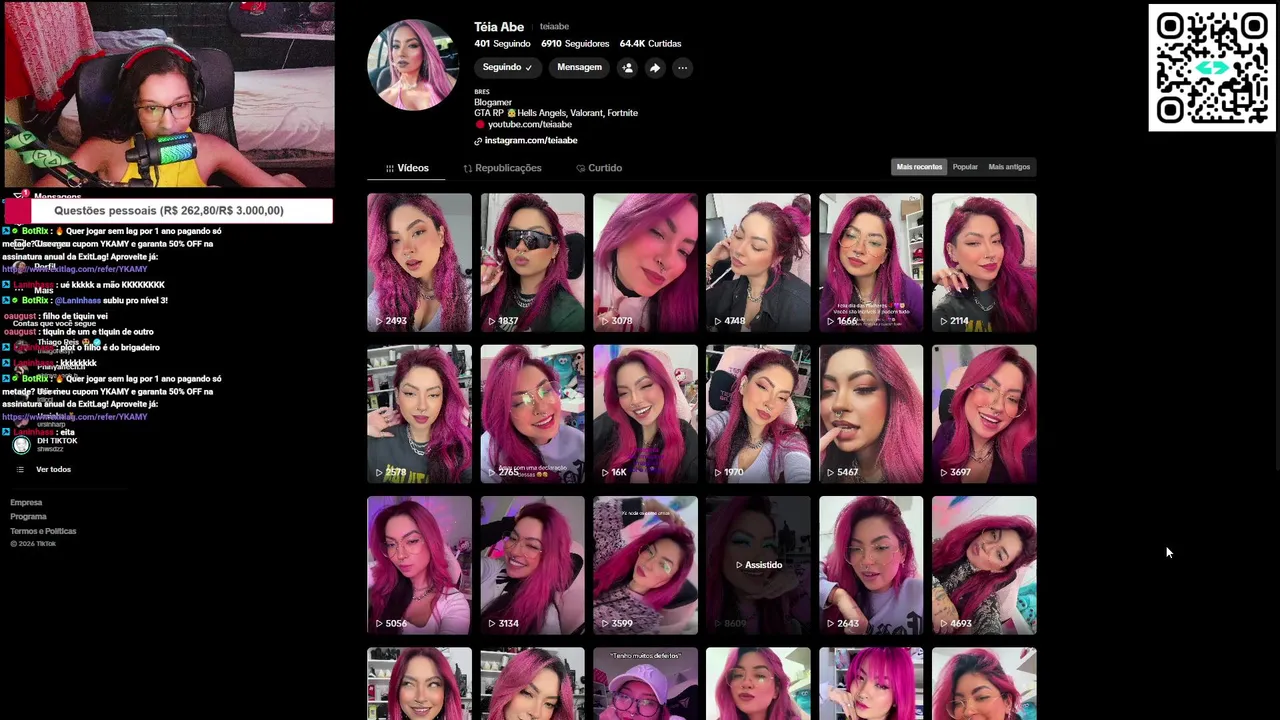Open the three-dots more options button

pos(682,68)
